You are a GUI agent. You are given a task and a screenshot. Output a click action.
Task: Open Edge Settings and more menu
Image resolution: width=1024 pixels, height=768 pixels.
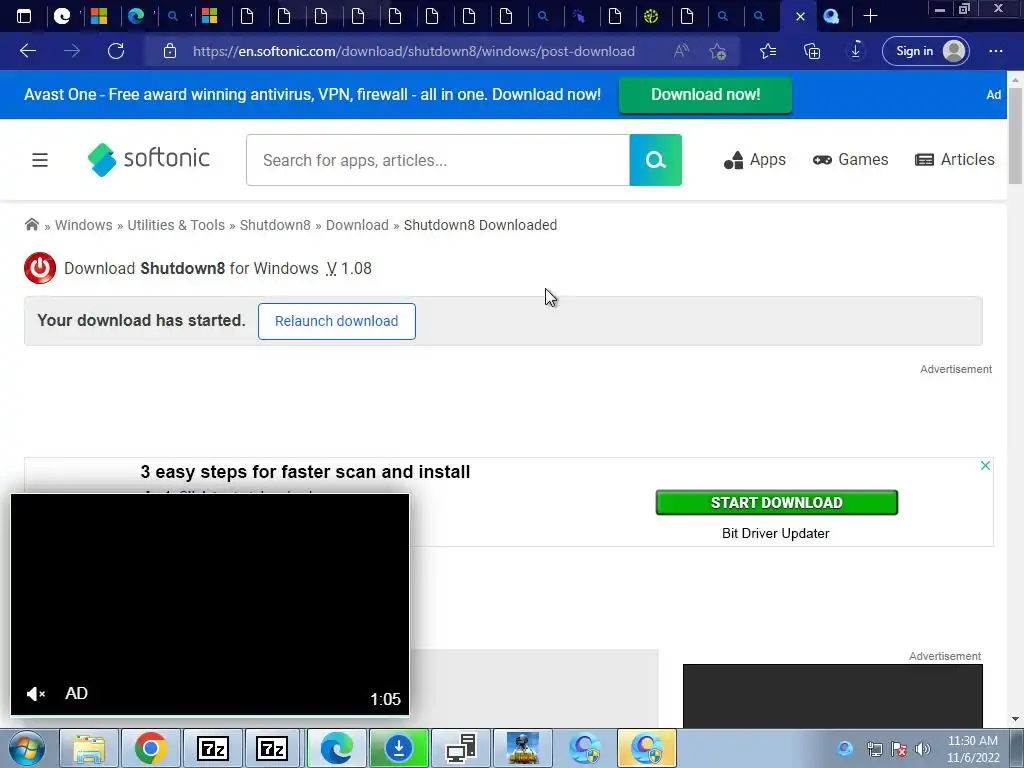pos(996,51)
